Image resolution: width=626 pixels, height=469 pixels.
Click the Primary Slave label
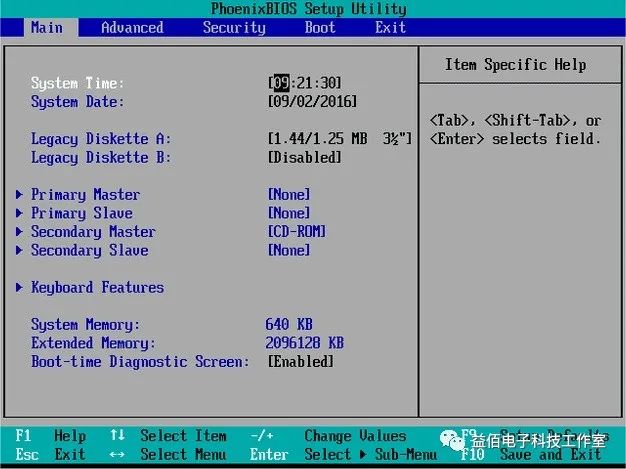tap(82, 213)
